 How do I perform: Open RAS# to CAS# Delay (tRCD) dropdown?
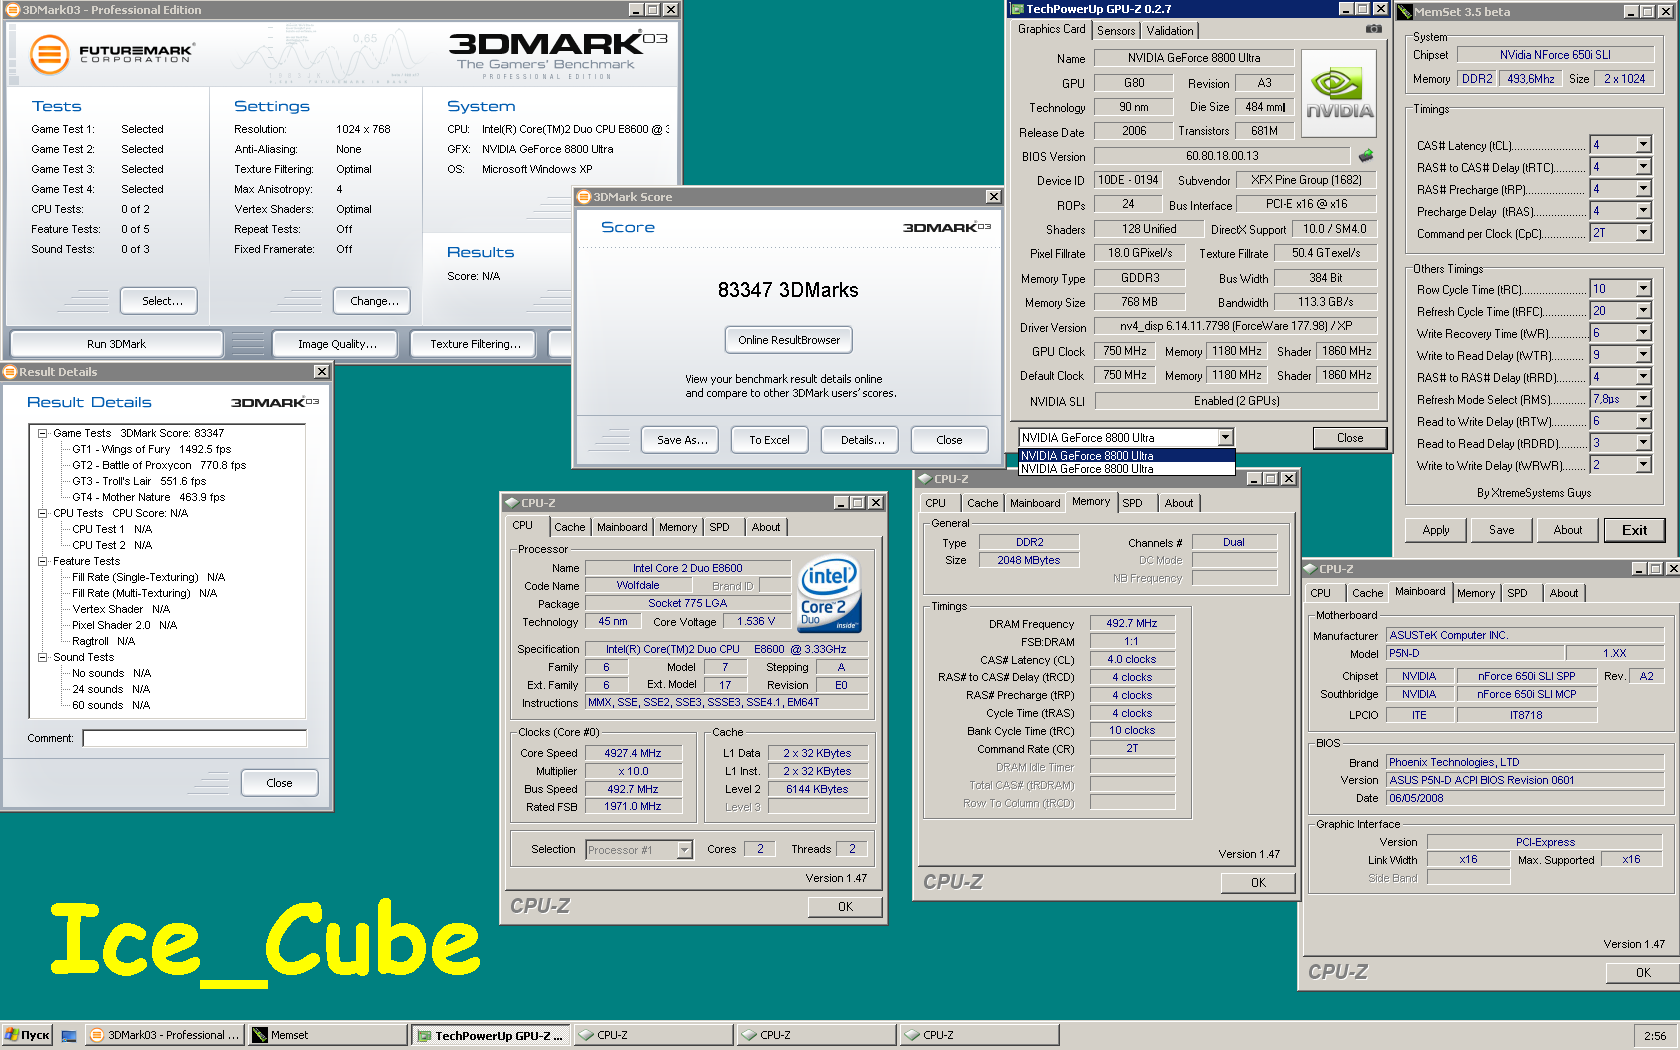[x=1643, y=167]
